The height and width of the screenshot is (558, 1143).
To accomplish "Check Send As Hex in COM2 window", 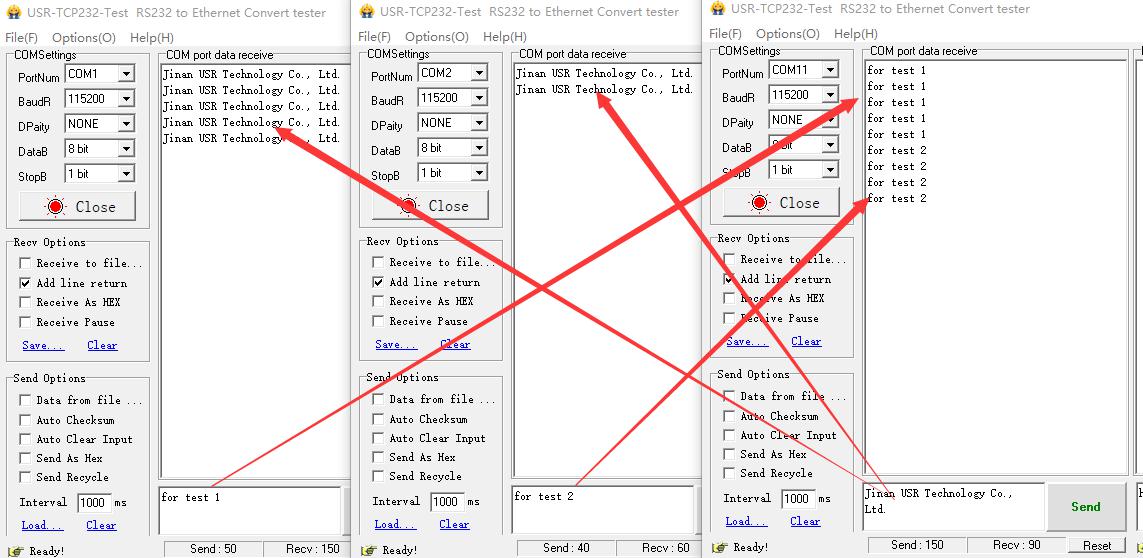I will click(378, 457).
